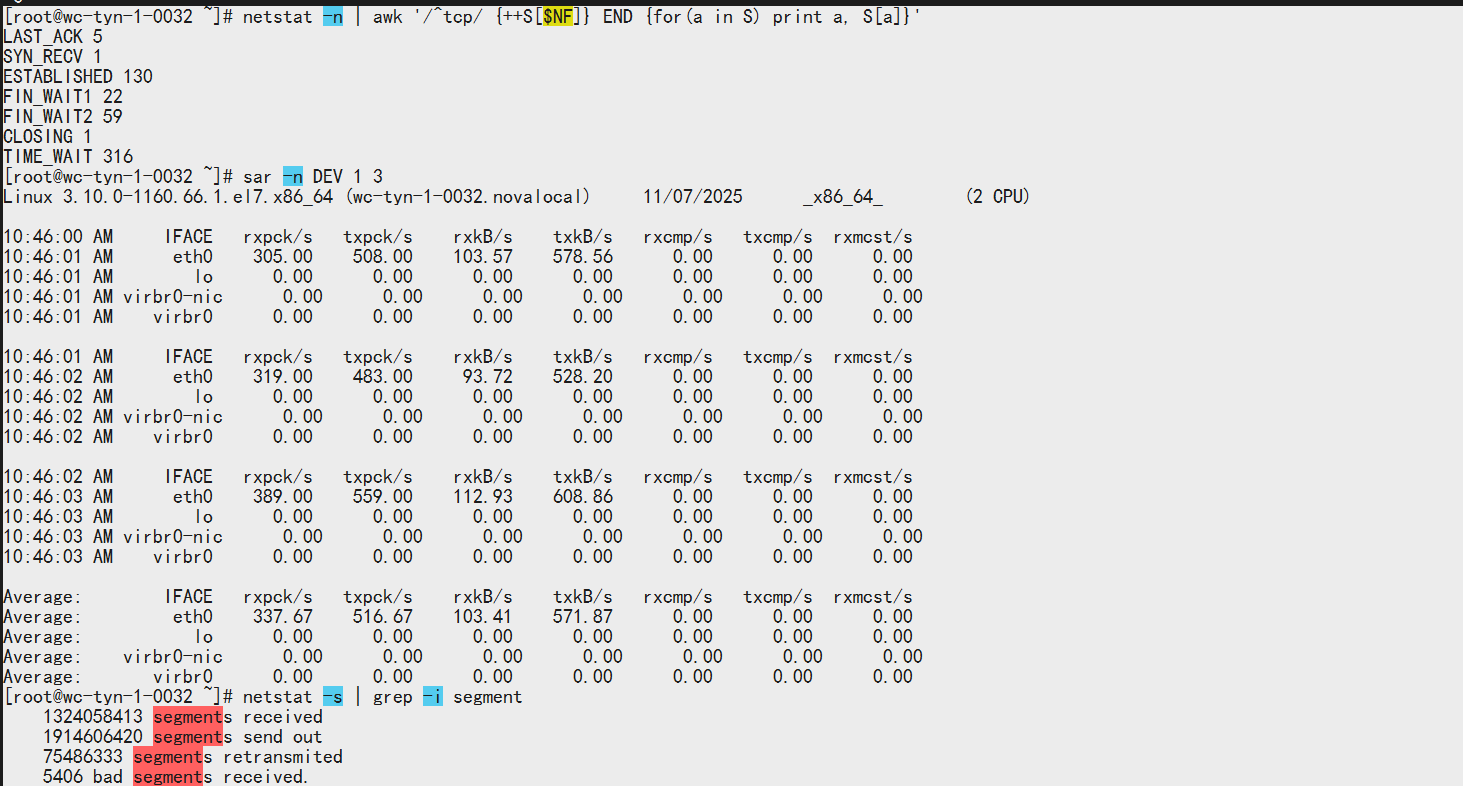
Task: Select the average txpck/s value "516.67"
Action: pos(383,617)
